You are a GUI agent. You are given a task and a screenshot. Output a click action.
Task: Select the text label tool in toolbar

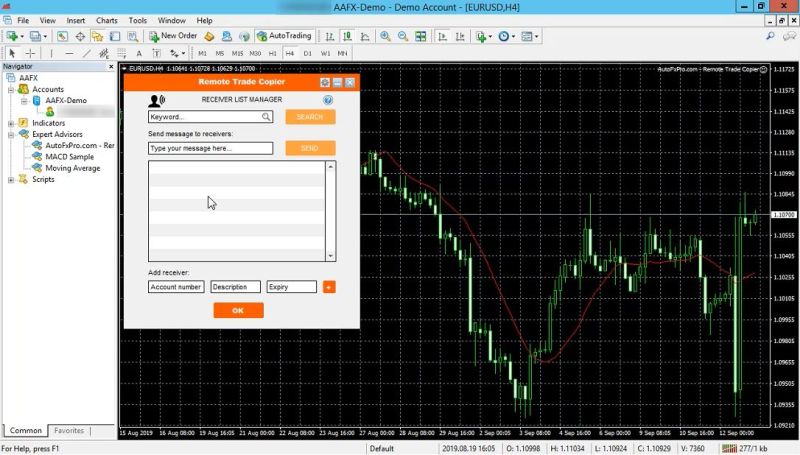[139, 53]
